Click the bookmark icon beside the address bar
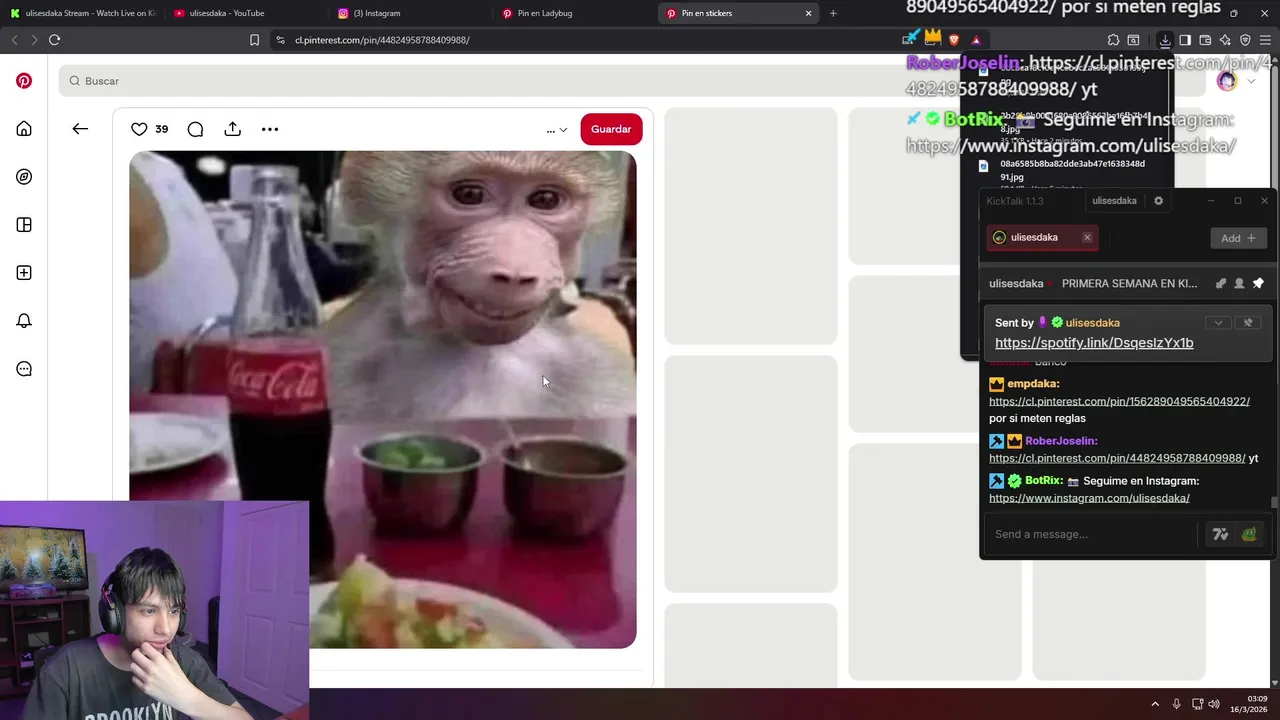The height and width of the screenshot is (720, 1280). (254, 40)
